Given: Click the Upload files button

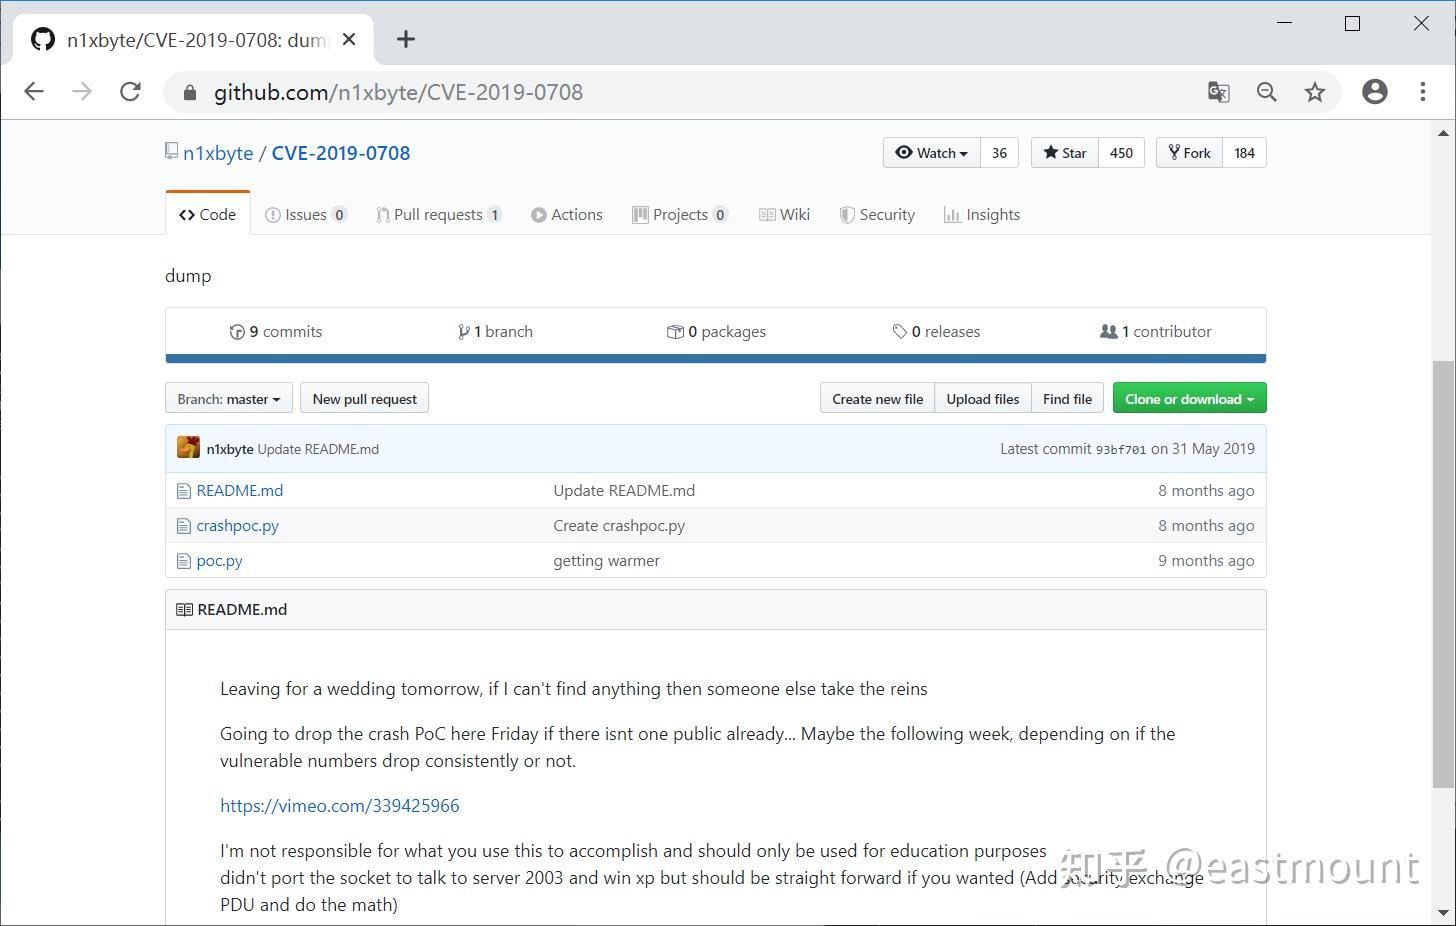Looking at the screenshot, I should click(x=983, y=399).
